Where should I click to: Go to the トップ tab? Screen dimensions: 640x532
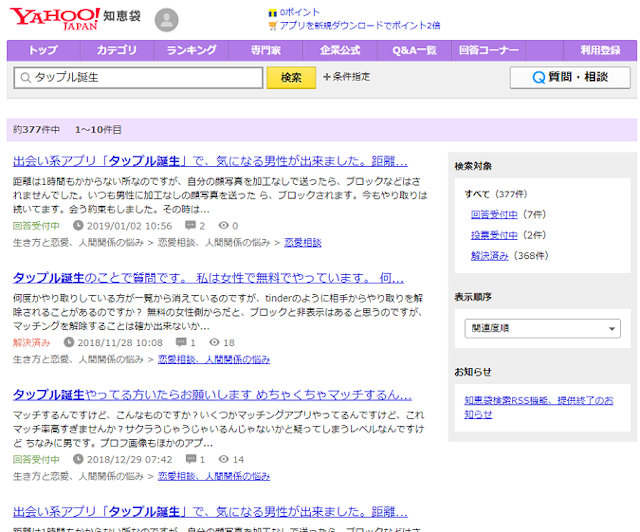pyautogui.click(x=43, y=50)
